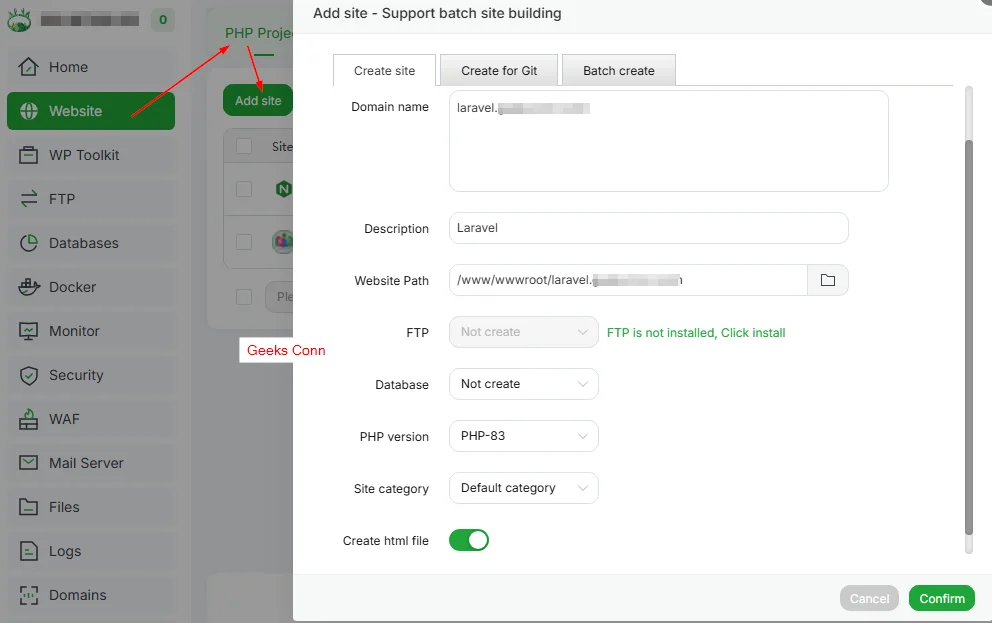Open the Database dropdown
Screen dimensions: 992x623
[x=523, y=384]
